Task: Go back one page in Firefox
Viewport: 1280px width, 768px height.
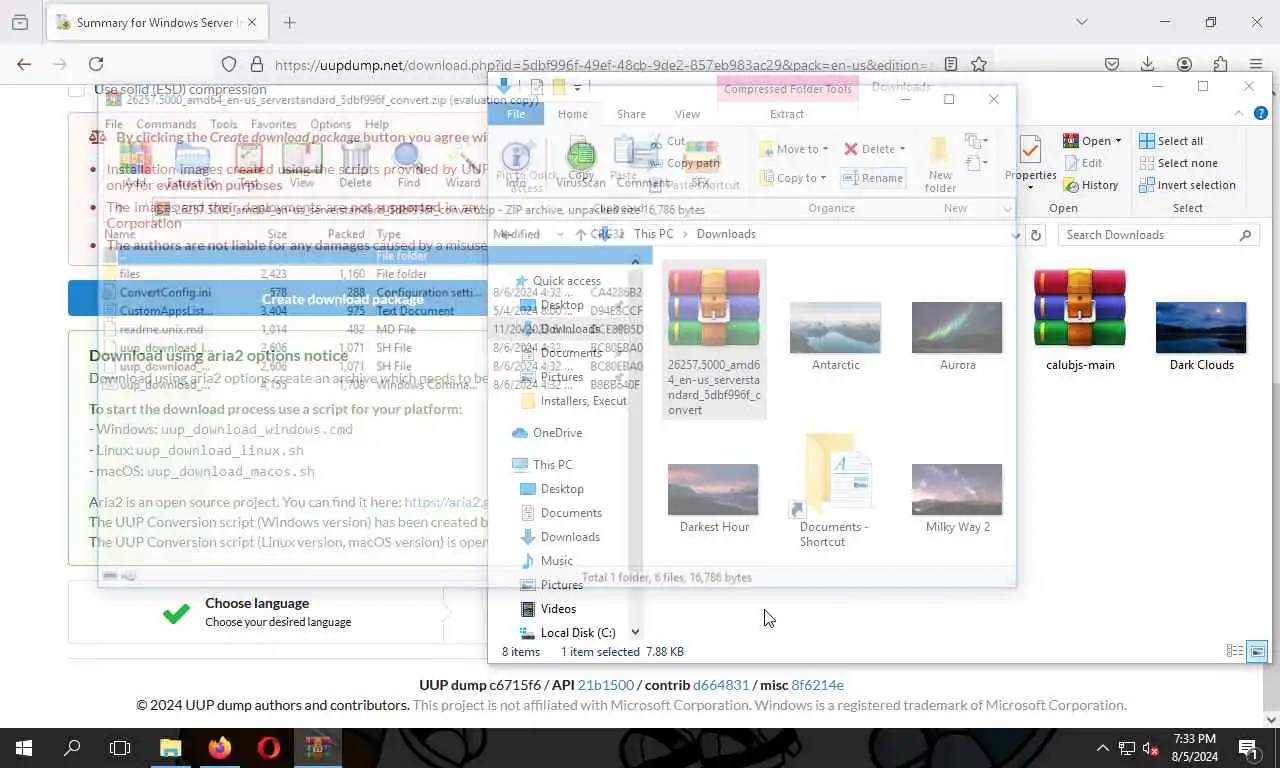Action: (x=24, y=64)
